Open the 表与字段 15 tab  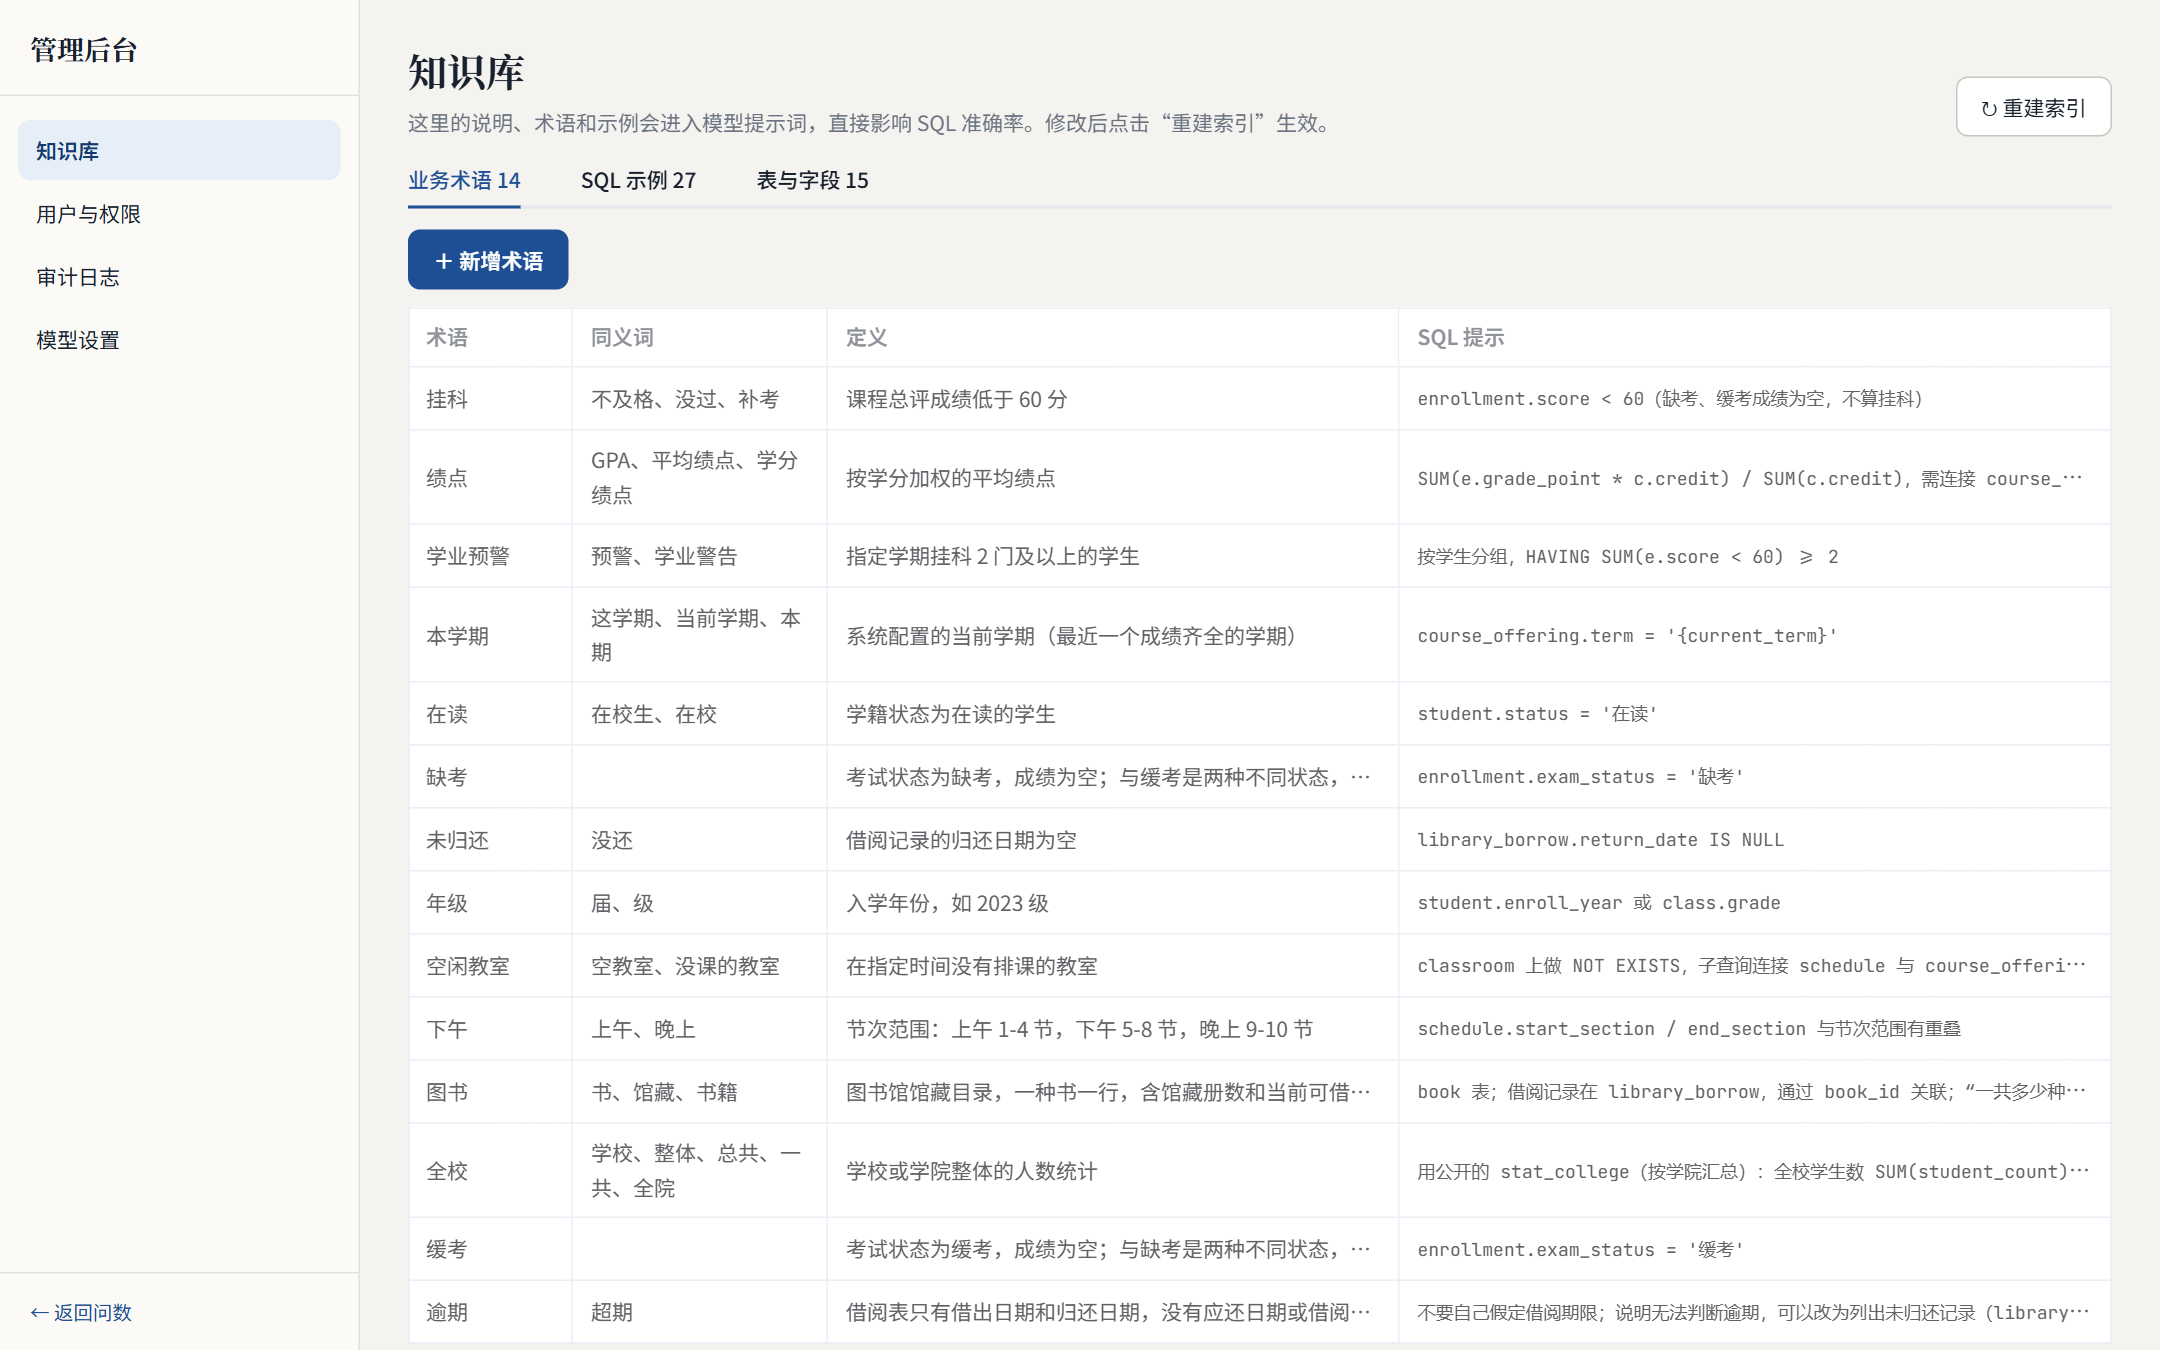point(812,180)
